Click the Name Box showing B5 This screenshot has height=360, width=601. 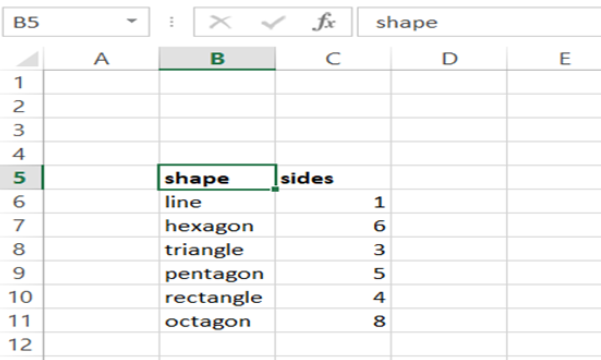(76, 22)
